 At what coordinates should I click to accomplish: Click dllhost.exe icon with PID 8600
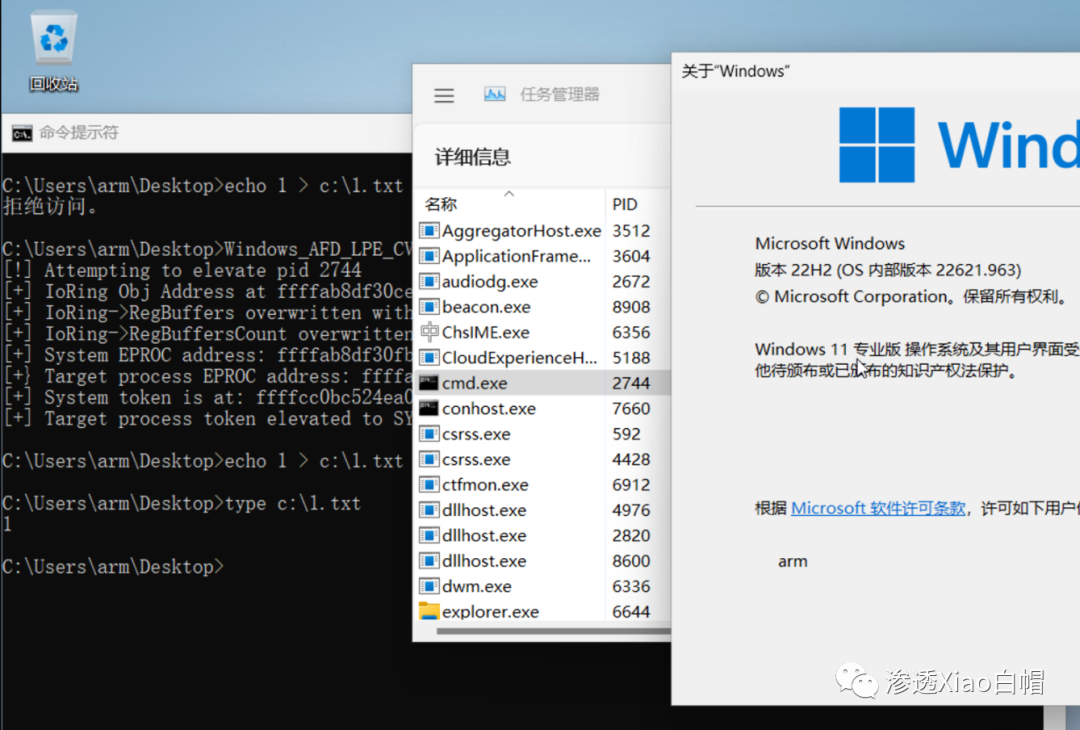(429, 561)
